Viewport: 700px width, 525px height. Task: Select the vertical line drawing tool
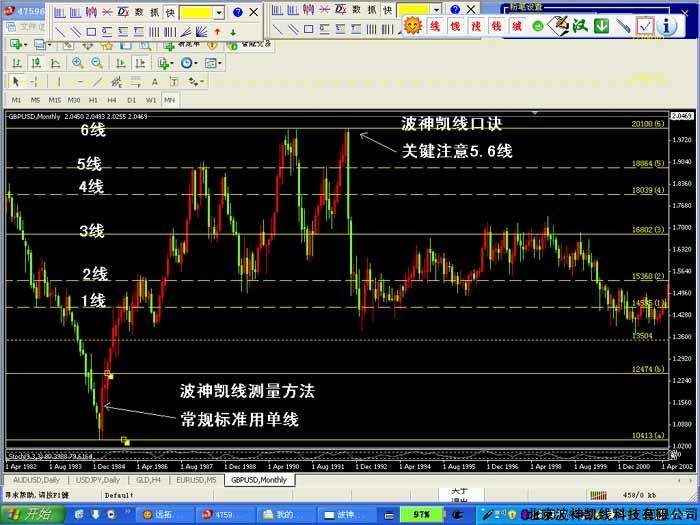[x=58, y=82]
